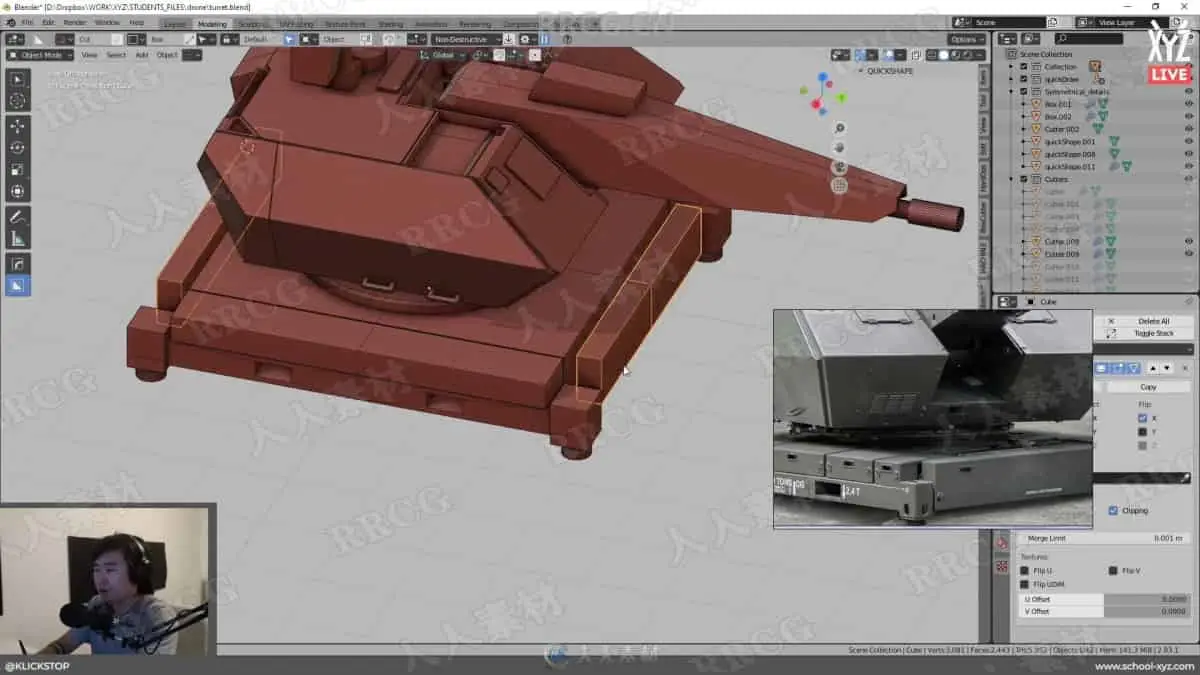Hide the Box.001 object with eye icon
Viewport: 1200px width, 675px height.
1189,104
